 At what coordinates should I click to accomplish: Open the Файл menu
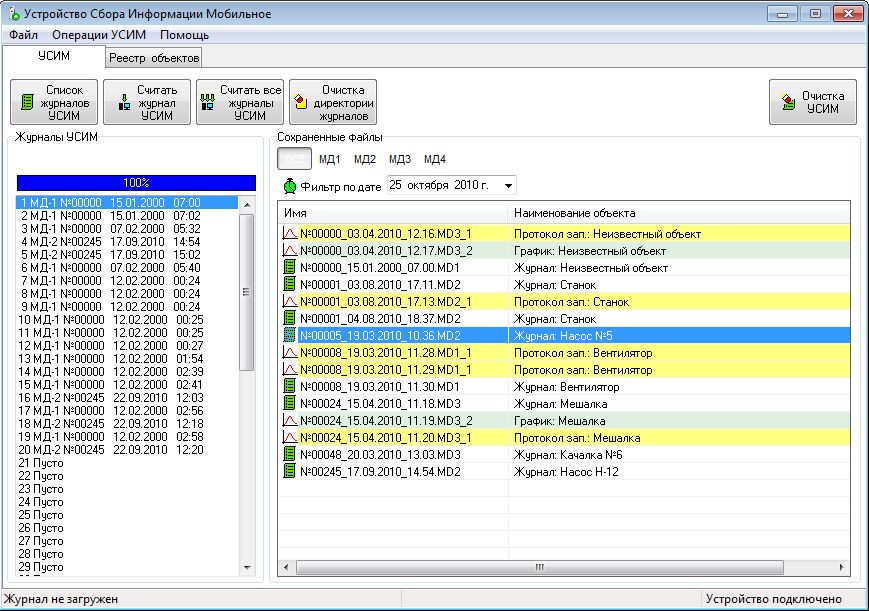(x=23, y=35)
